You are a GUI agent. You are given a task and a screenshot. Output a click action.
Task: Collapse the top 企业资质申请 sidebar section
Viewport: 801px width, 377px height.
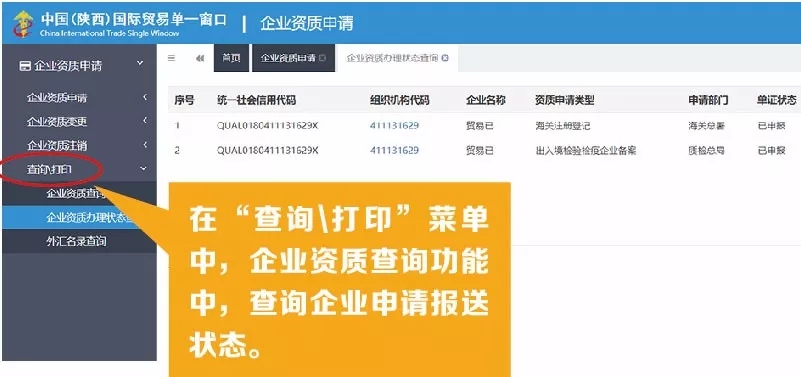coord(78,66)
